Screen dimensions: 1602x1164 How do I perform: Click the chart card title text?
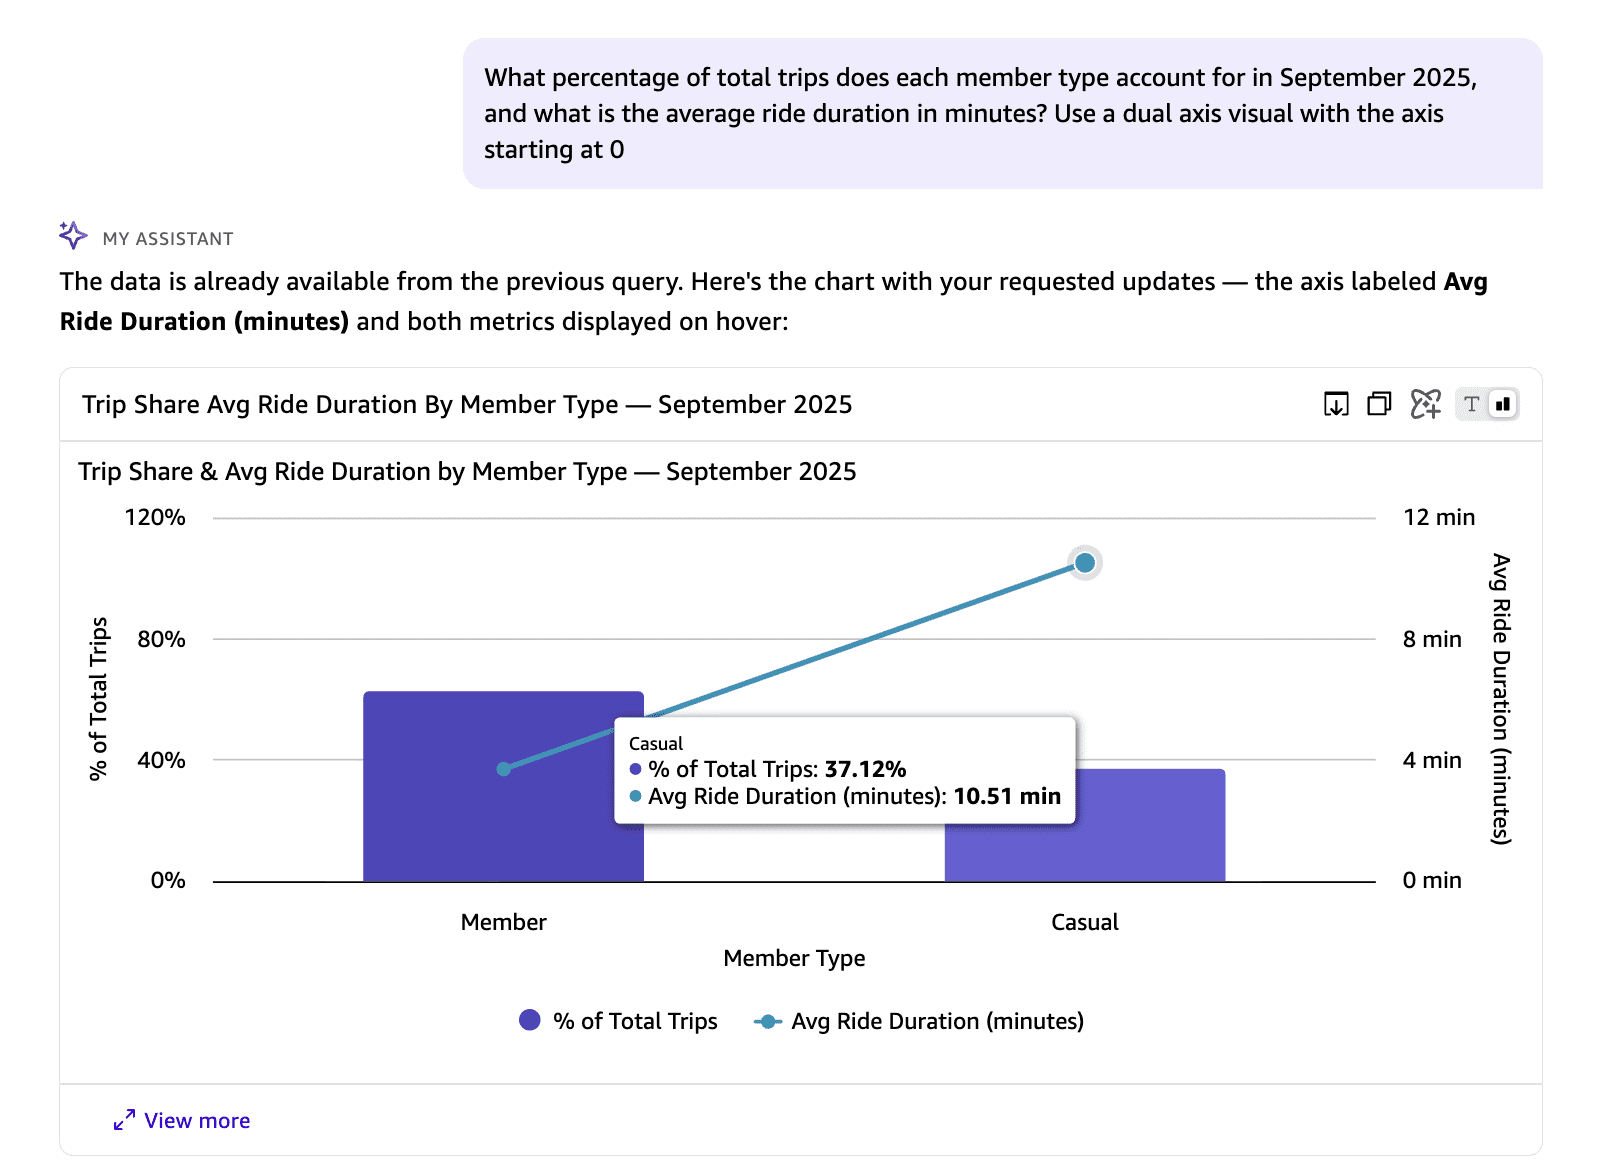pos(467,404)
